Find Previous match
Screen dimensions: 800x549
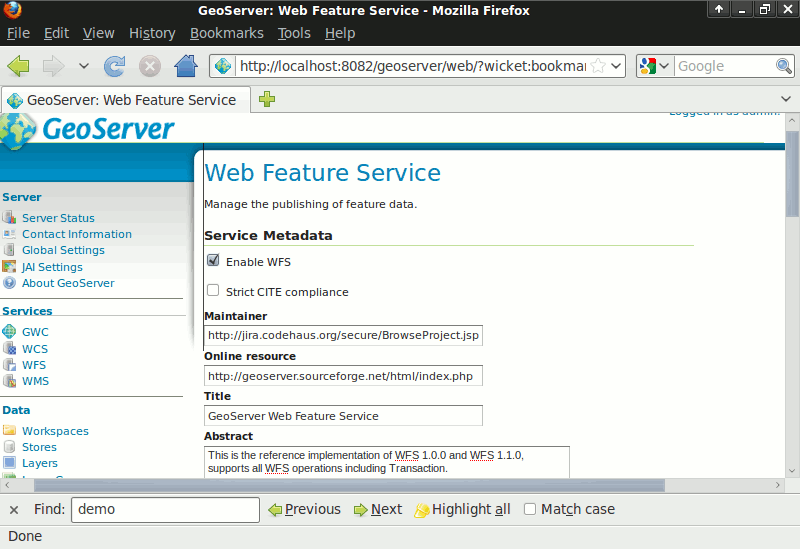(305, 509)
